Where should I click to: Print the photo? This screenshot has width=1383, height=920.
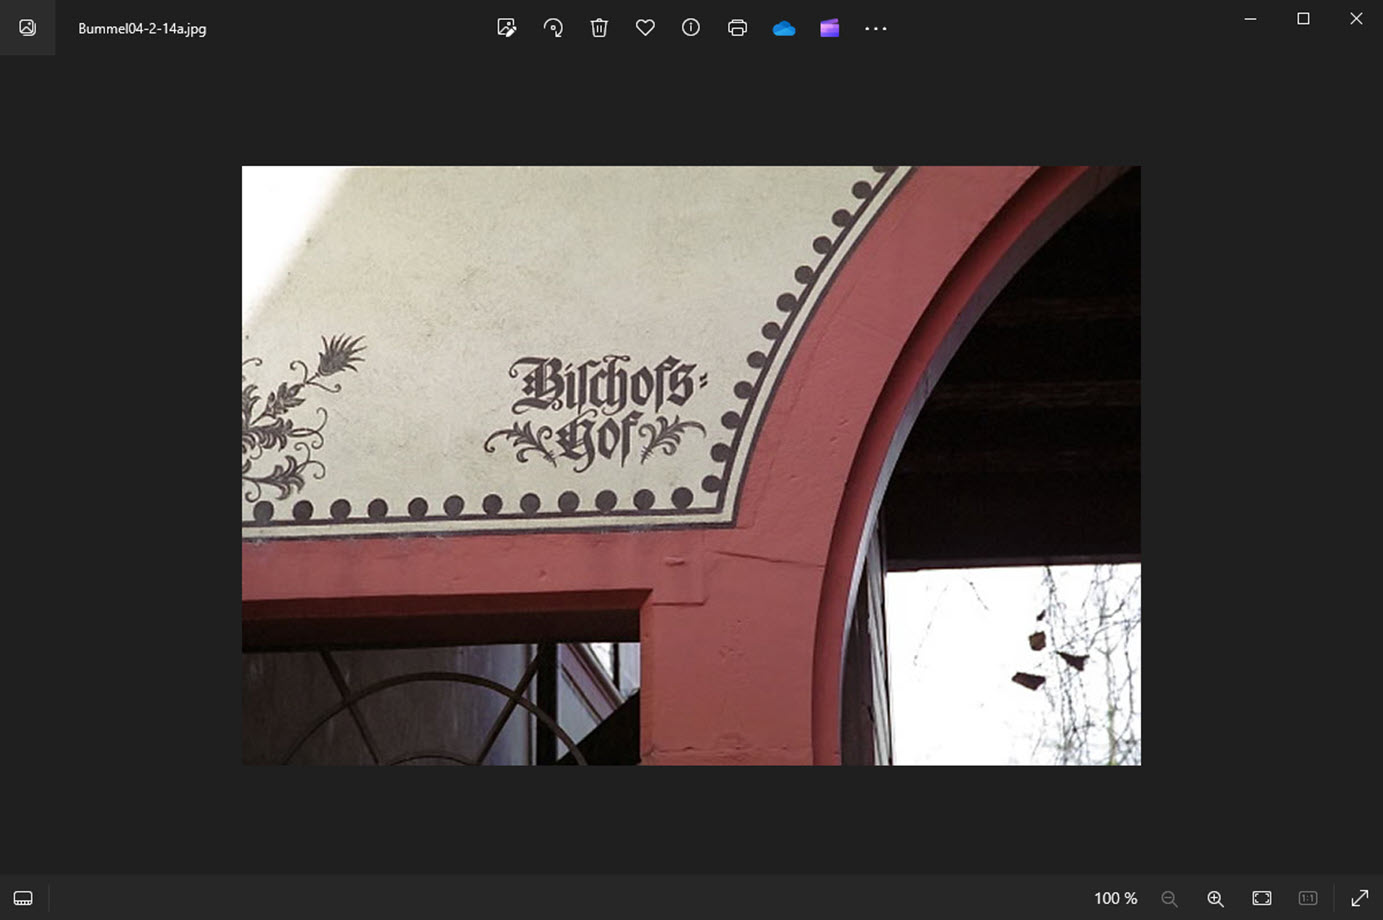point(737,28)
